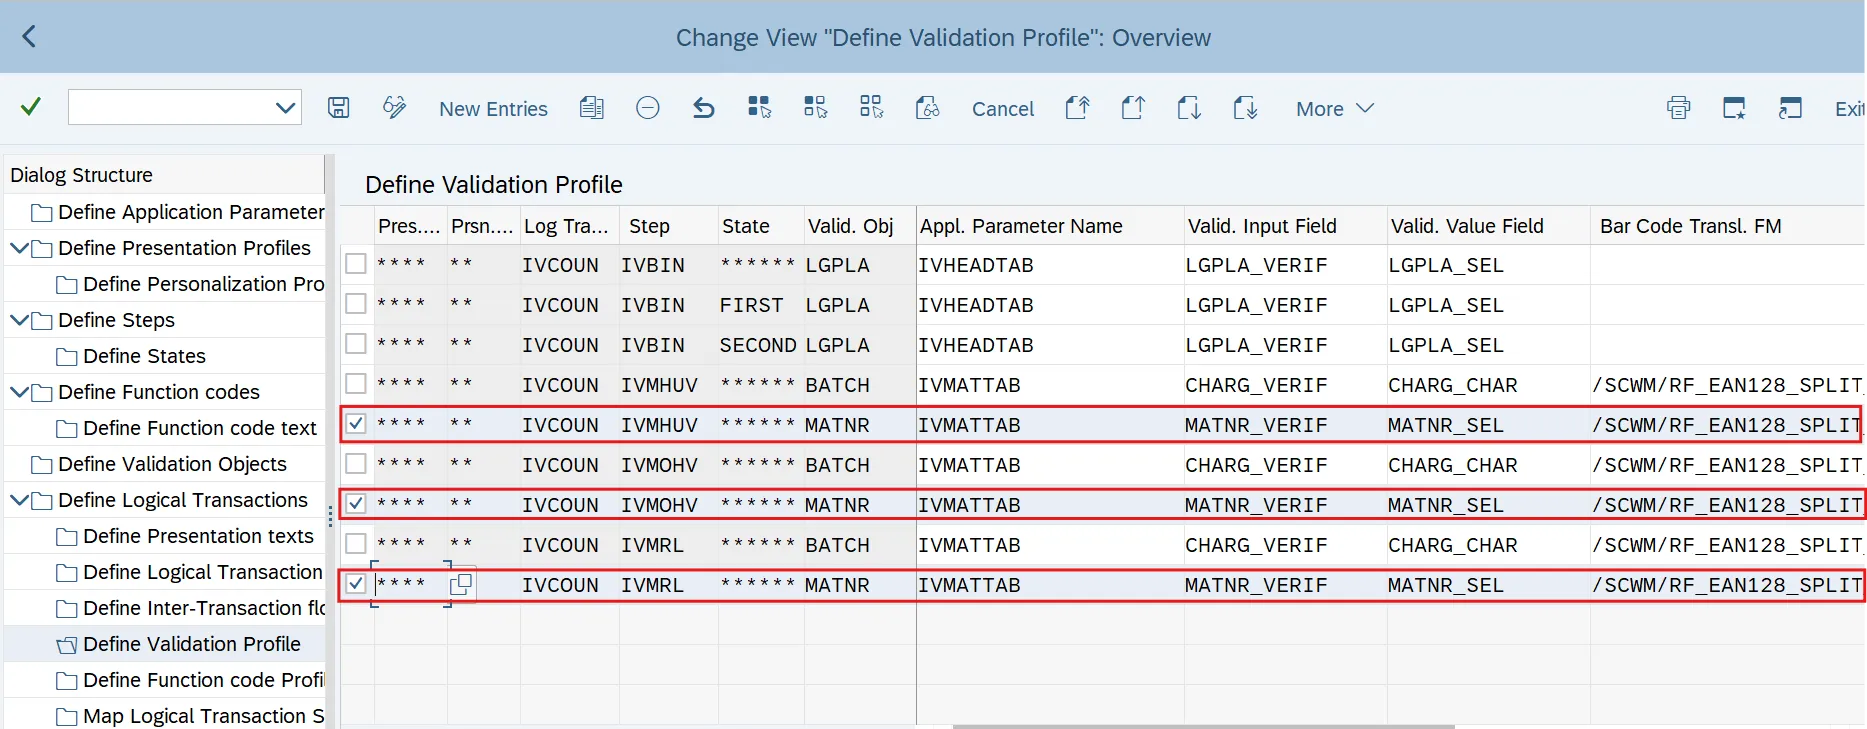Collapse the Define Logical Transactions node

[18, 500]
